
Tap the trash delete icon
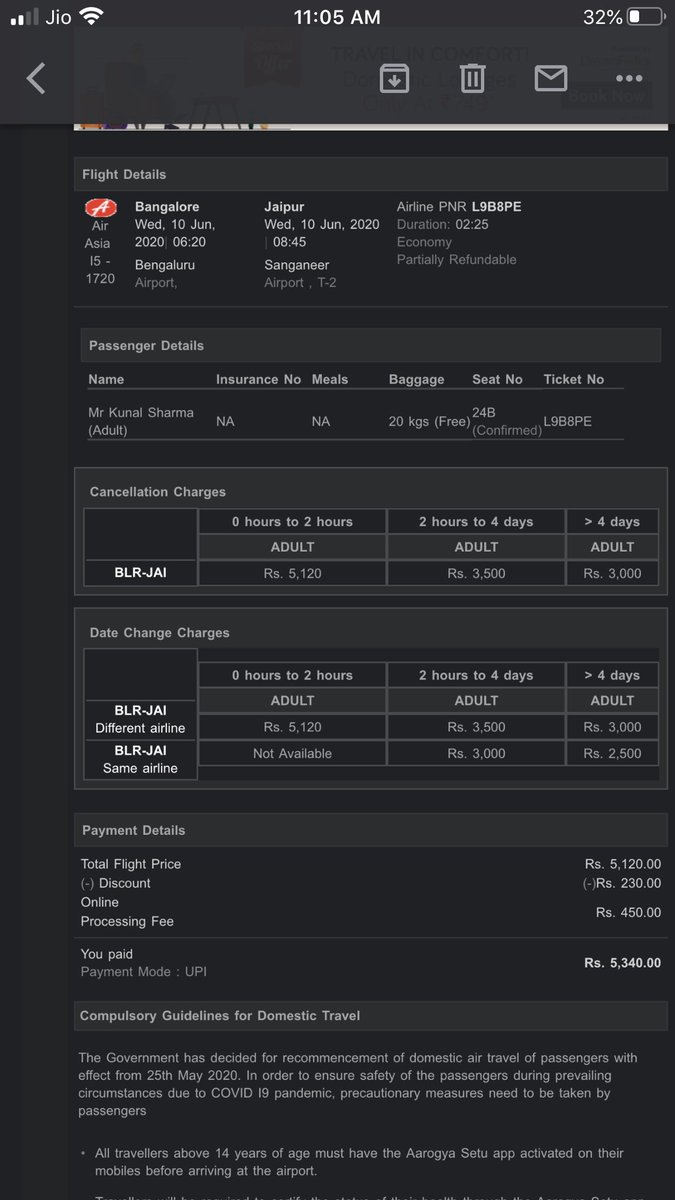pos(472,77)
